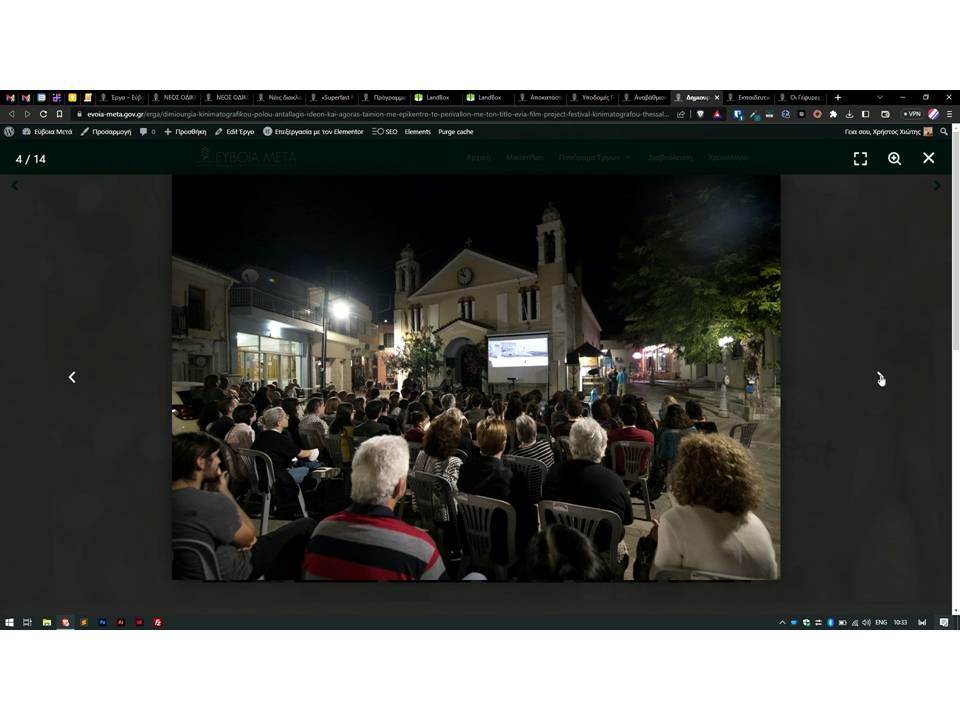Open Photoshop from the taskbar
The width and height of the screenshot is (960, 720).
click(x=102, y=622)
